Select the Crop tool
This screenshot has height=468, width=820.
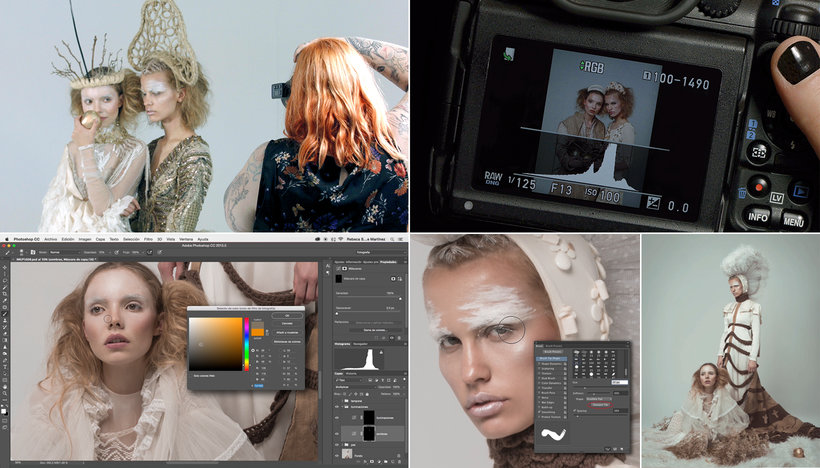[x=5, y=294]
